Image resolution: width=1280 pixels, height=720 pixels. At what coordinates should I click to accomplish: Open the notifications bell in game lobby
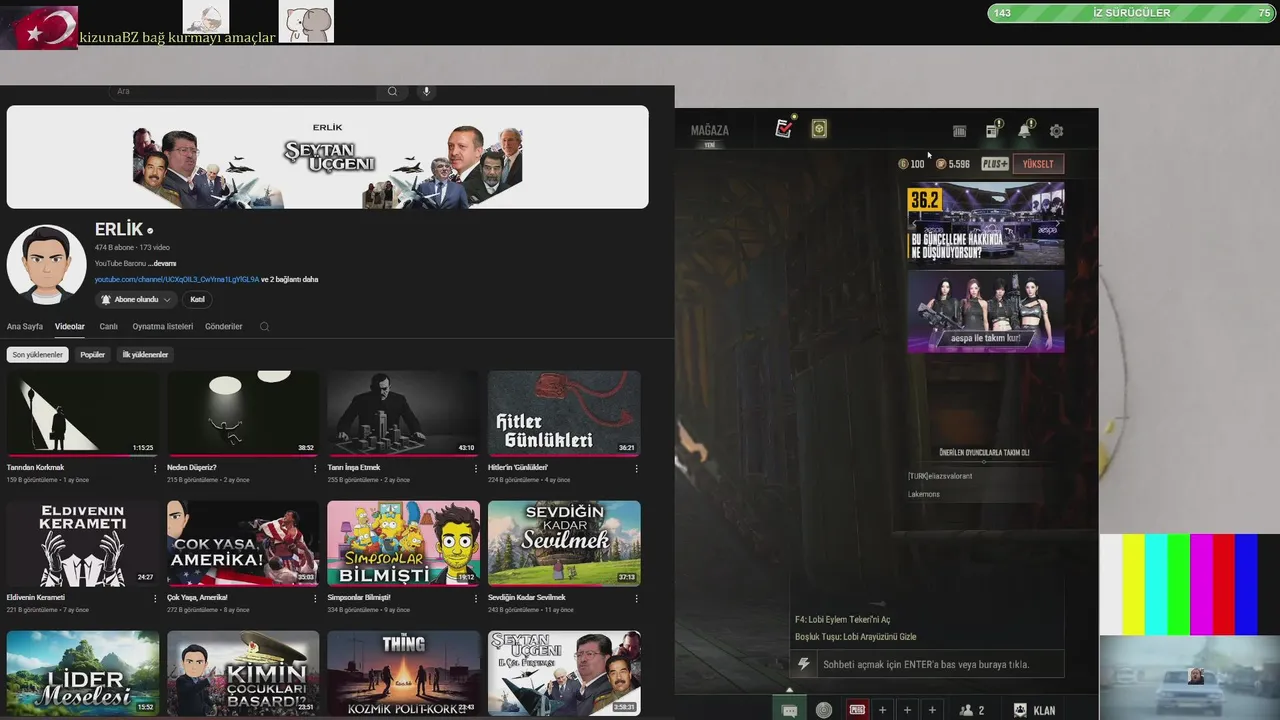coord(1025,130)
